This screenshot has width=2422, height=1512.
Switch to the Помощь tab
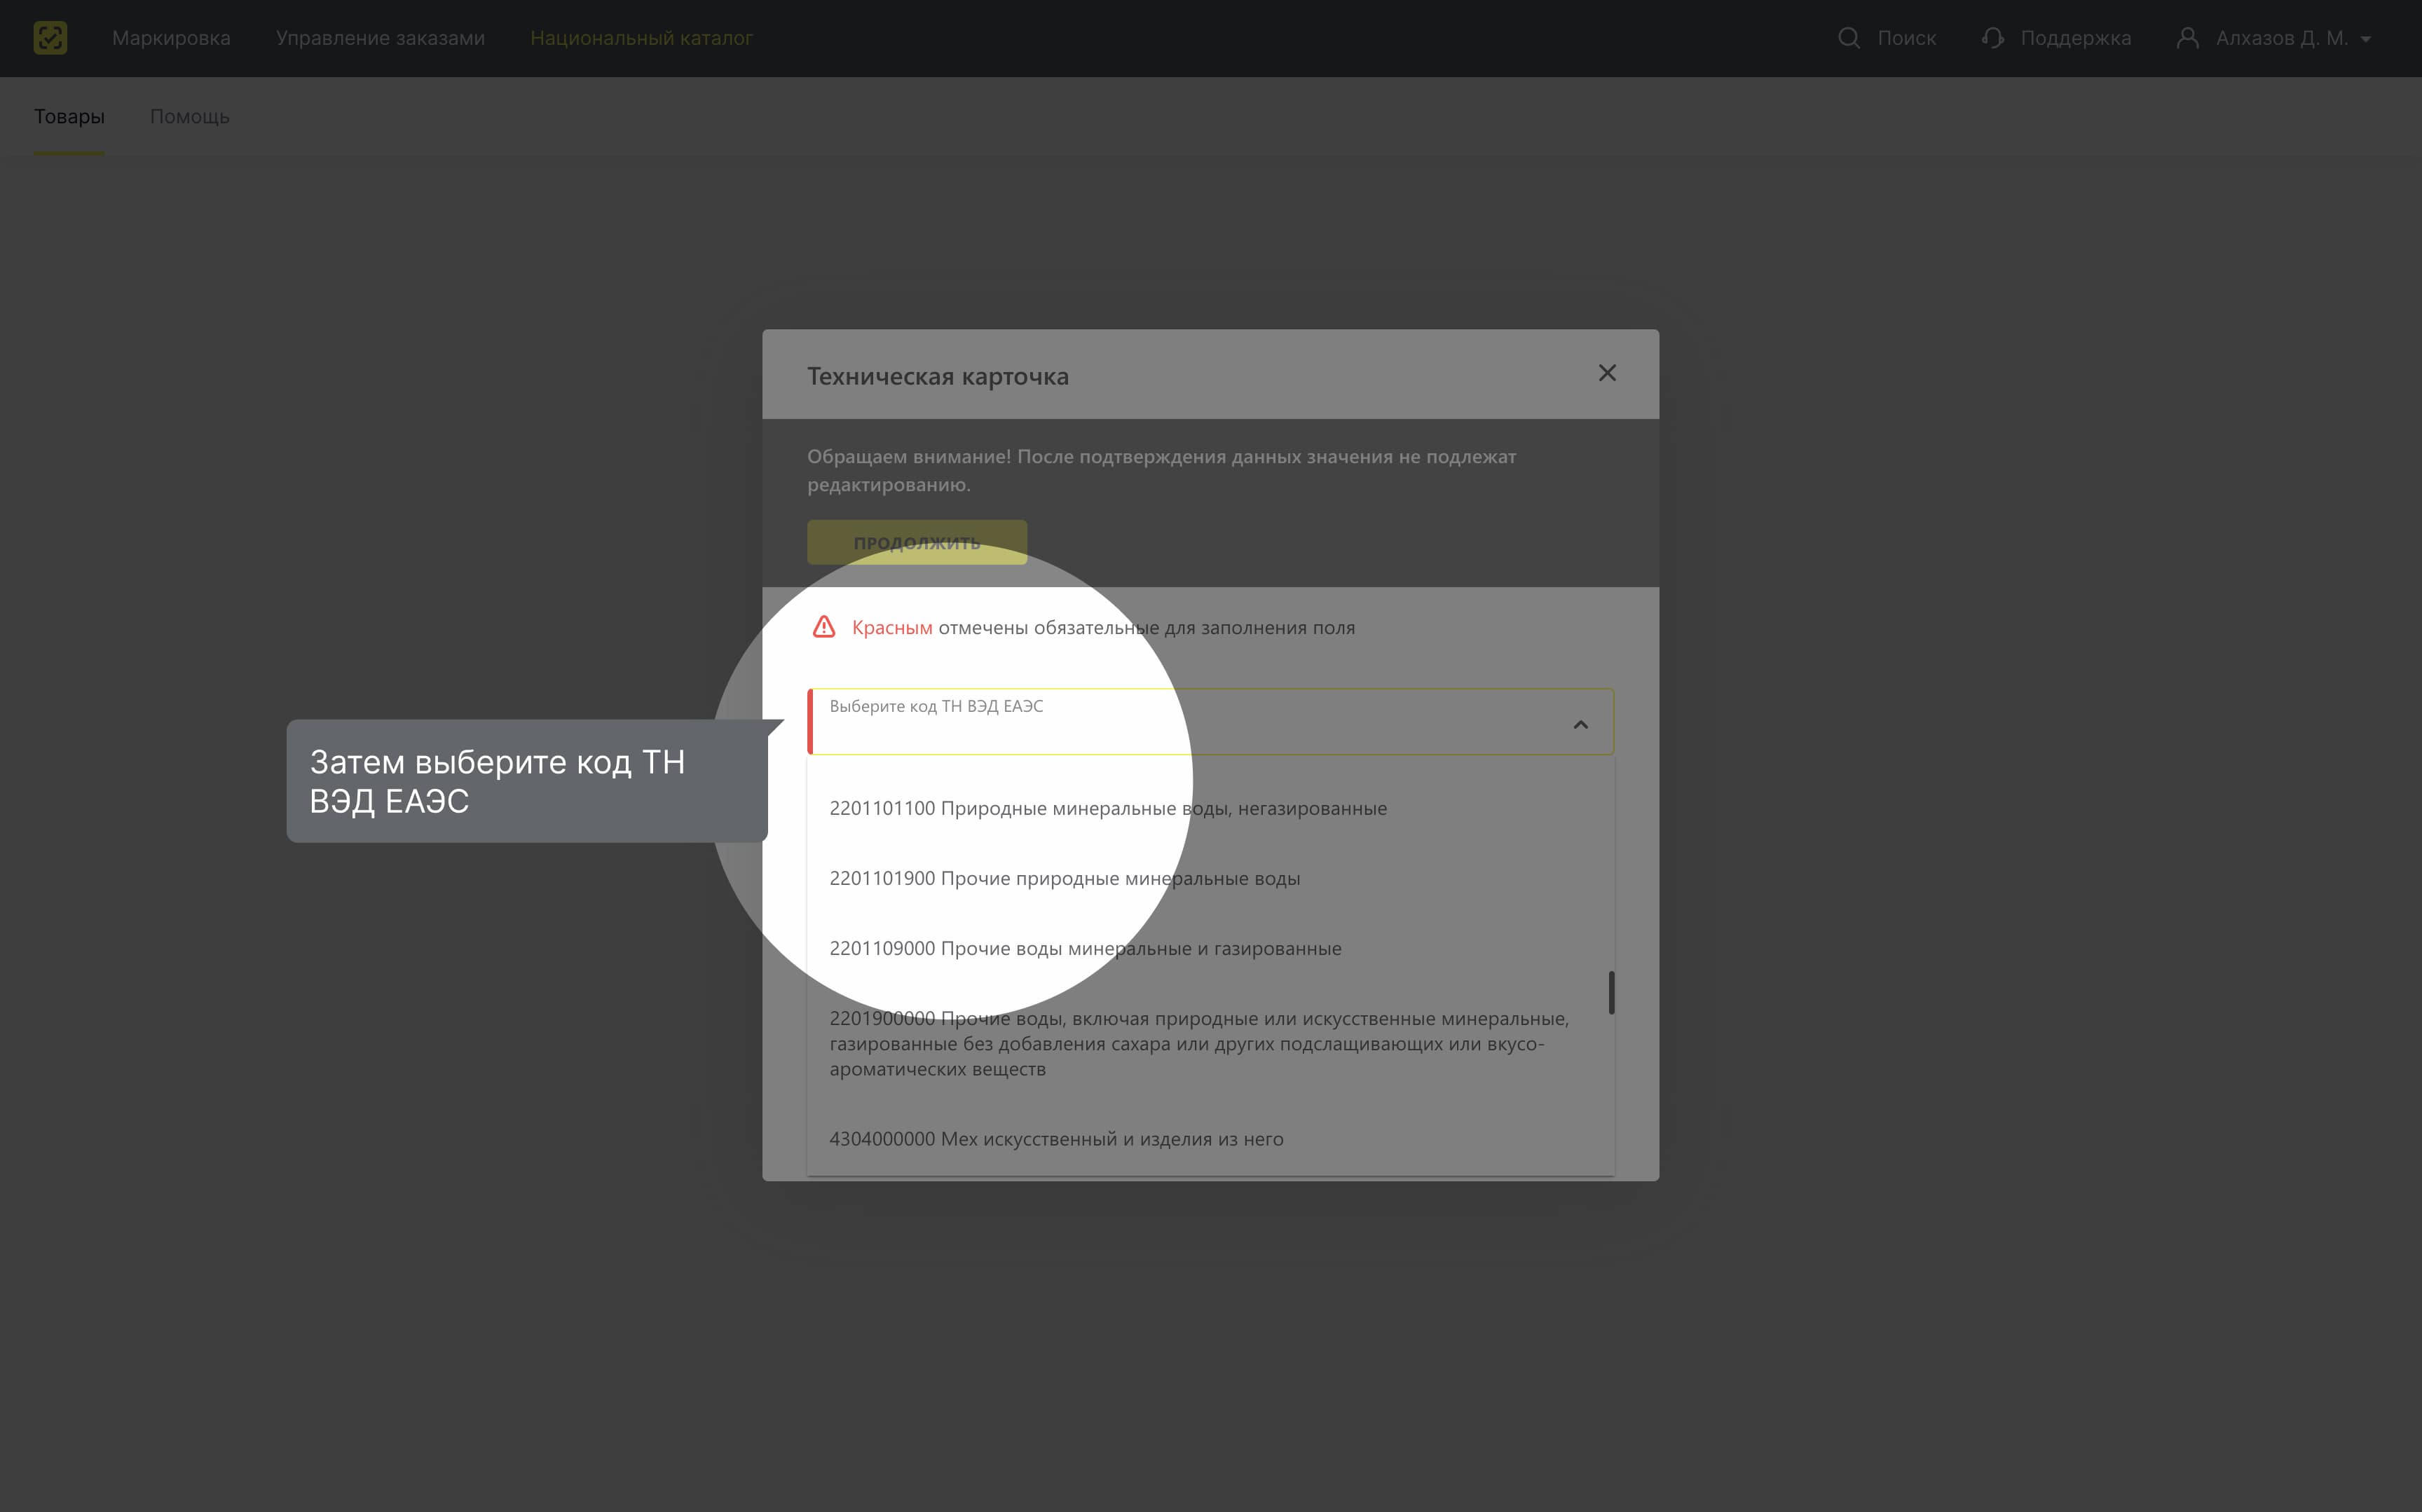point(189,116)
